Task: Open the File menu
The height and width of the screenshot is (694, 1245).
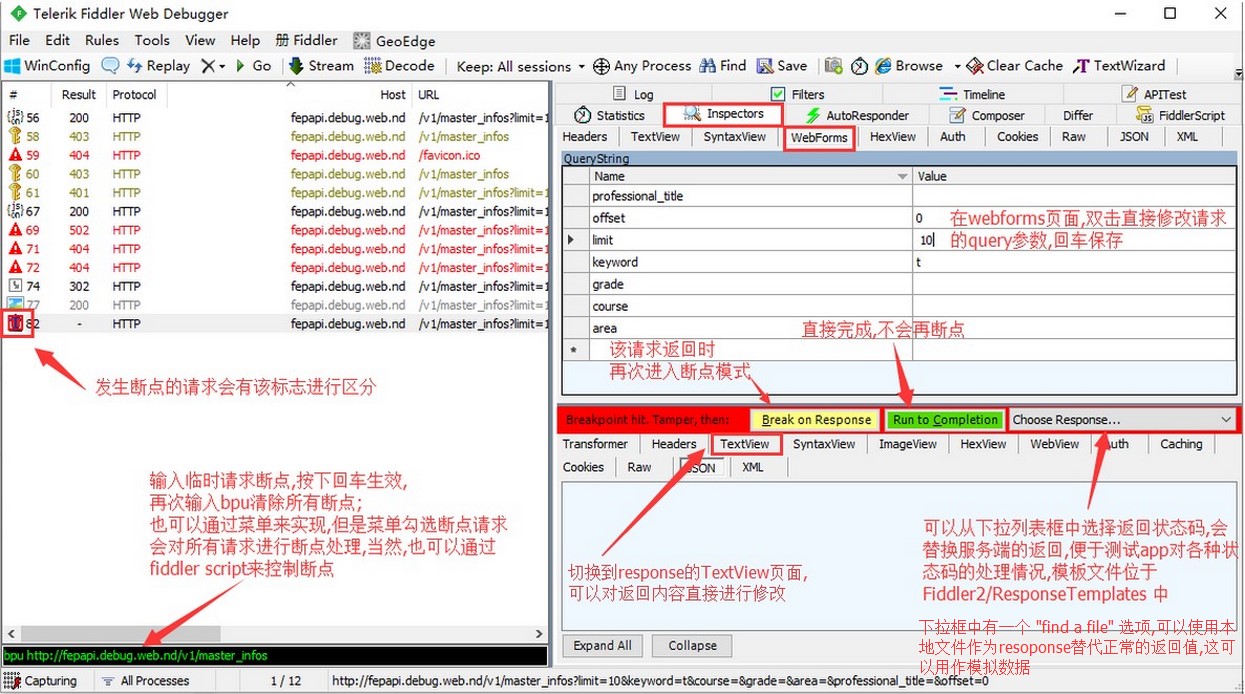Action: (x=20, y=40)
